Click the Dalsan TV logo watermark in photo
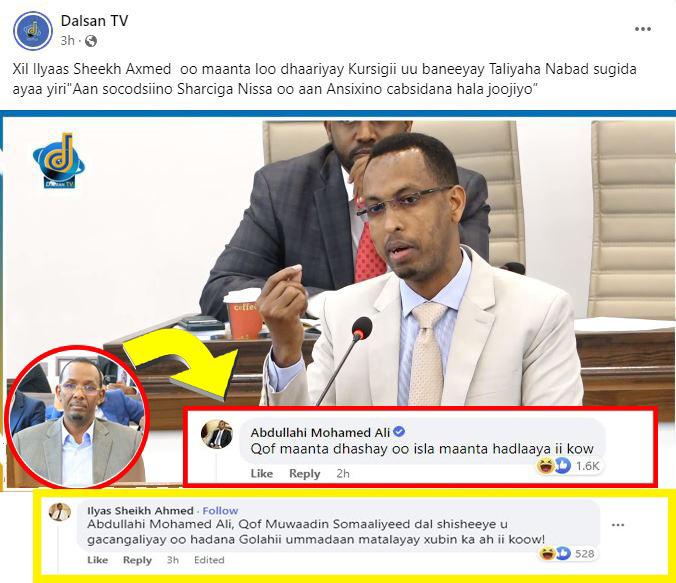Viewport: 676px width, 583px height. [59, 161]
